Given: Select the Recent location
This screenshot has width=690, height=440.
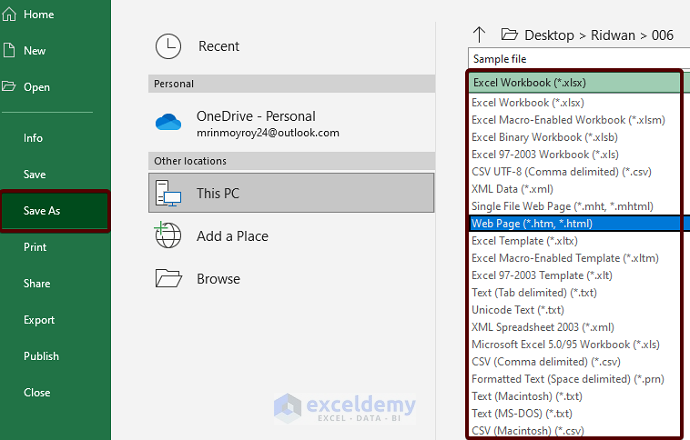Looking at the screenshot, I should tap(291, 46).
